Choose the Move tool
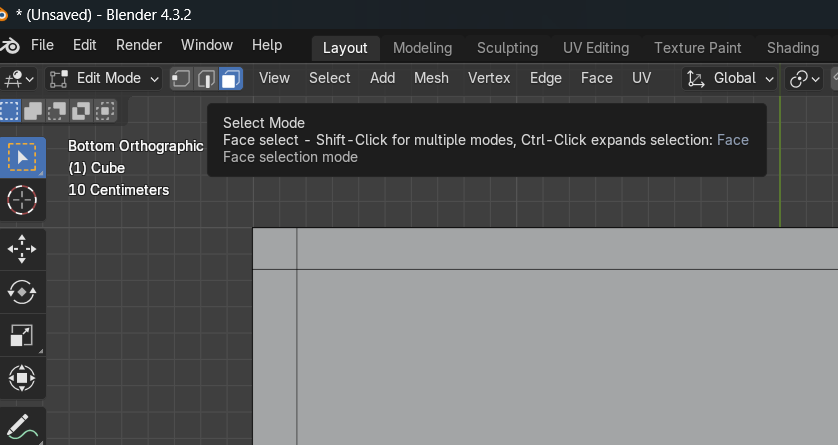The height and width of the screenshot is (445, 838). (21, 249)
